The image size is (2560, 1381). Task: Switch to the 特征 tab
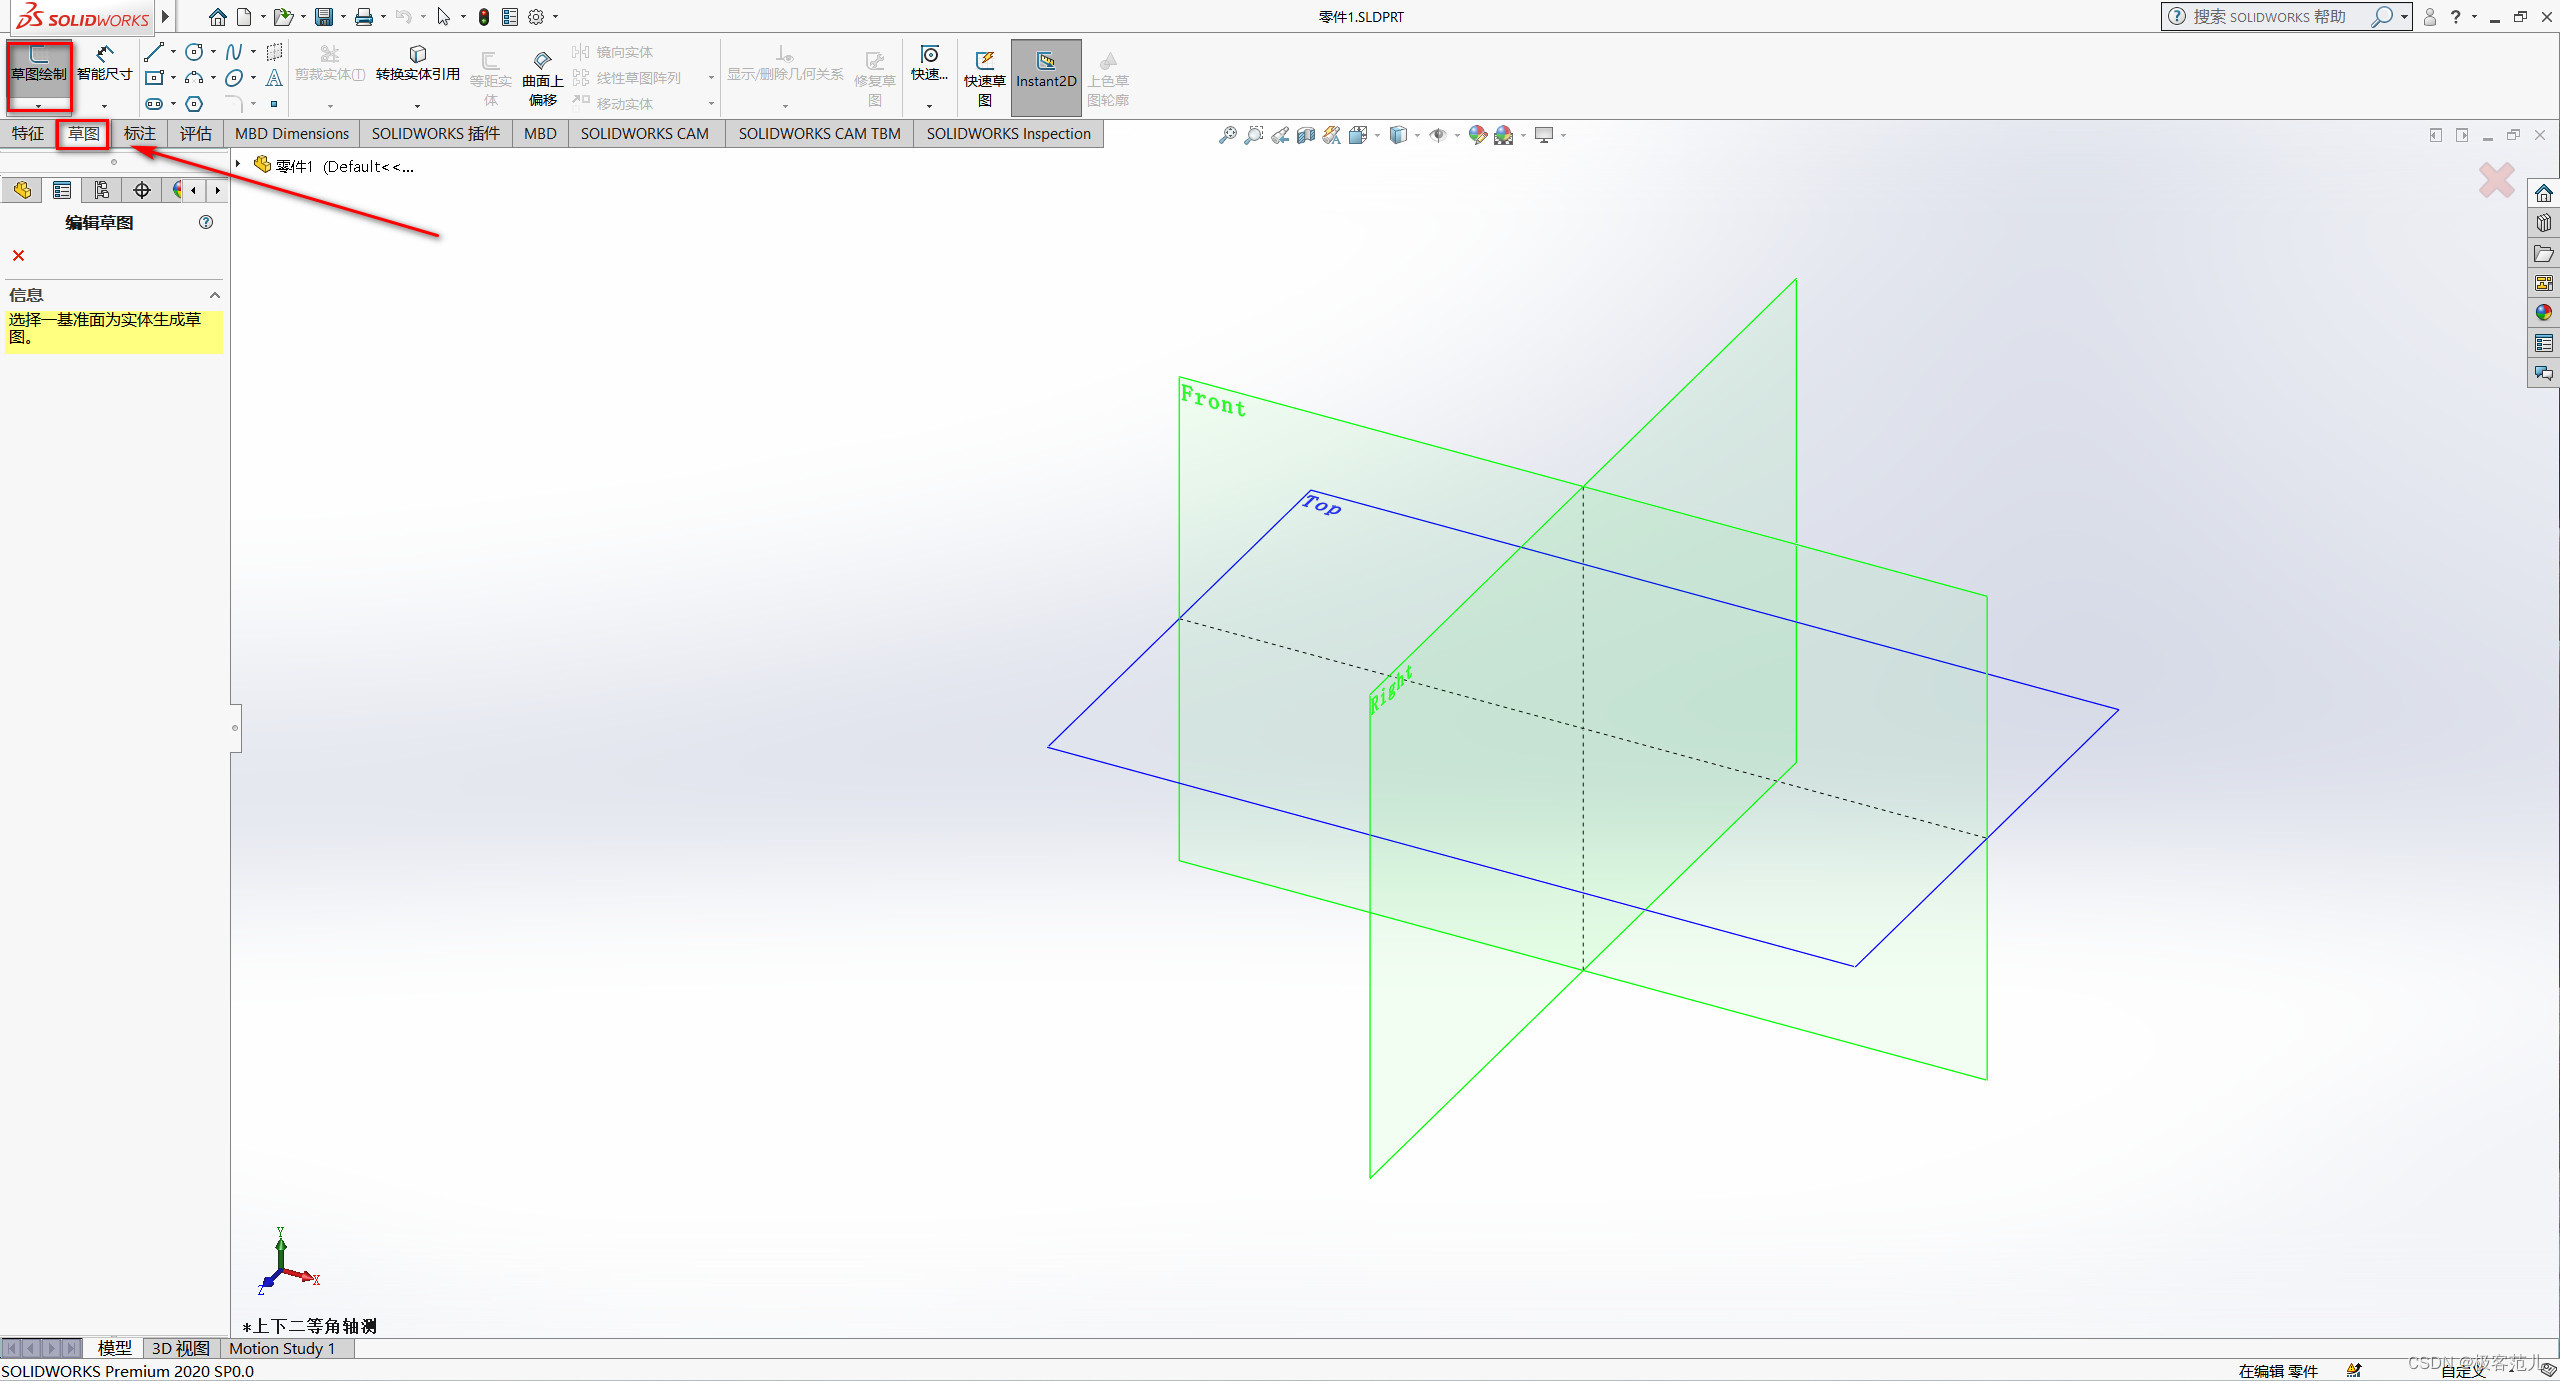click(x=27, y=133)
